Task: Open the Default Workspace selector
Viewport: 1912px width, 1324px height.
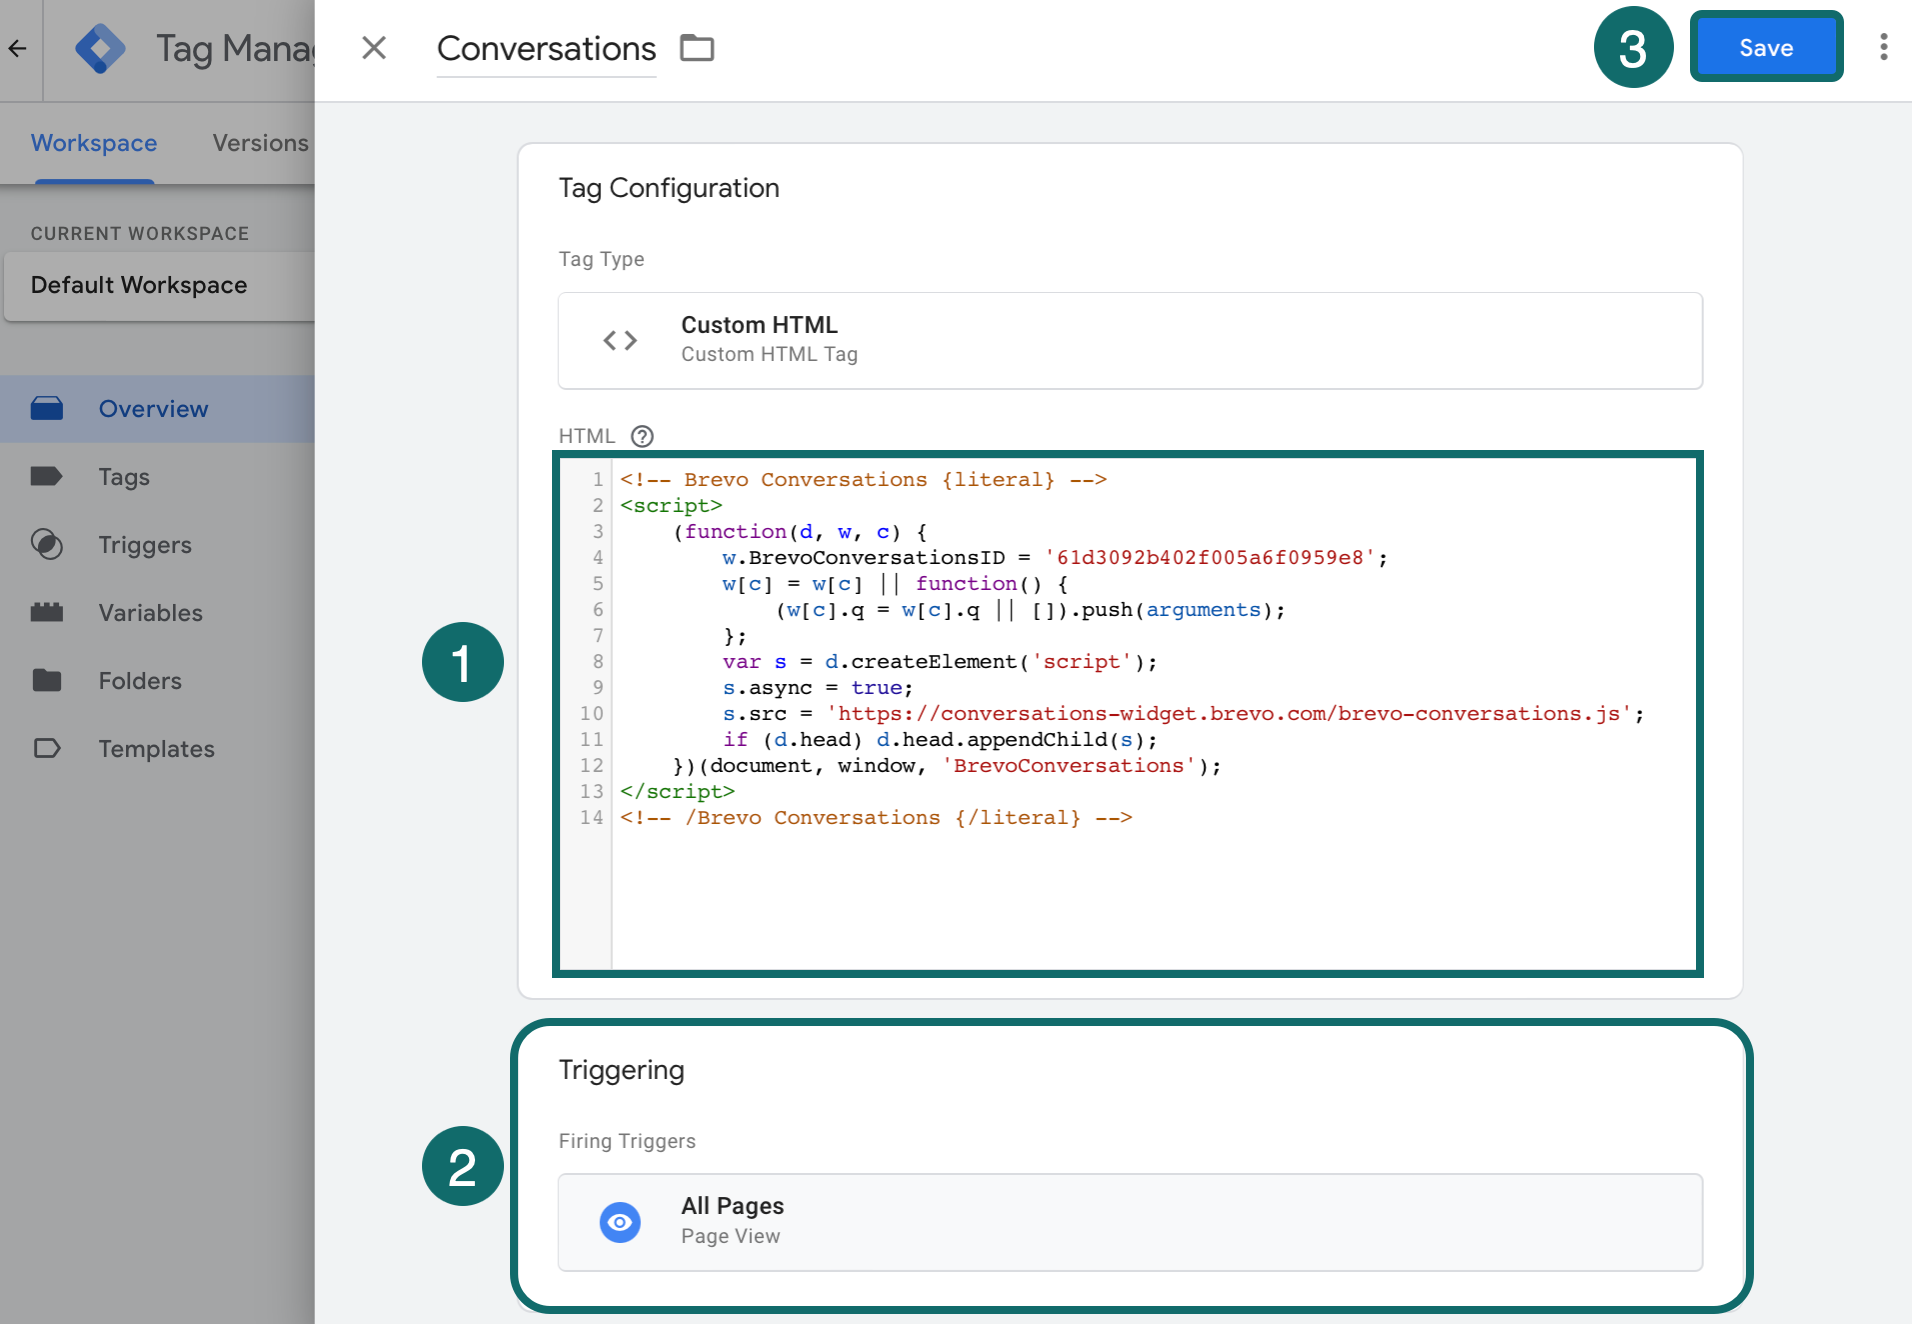Action: coord(160,285)
